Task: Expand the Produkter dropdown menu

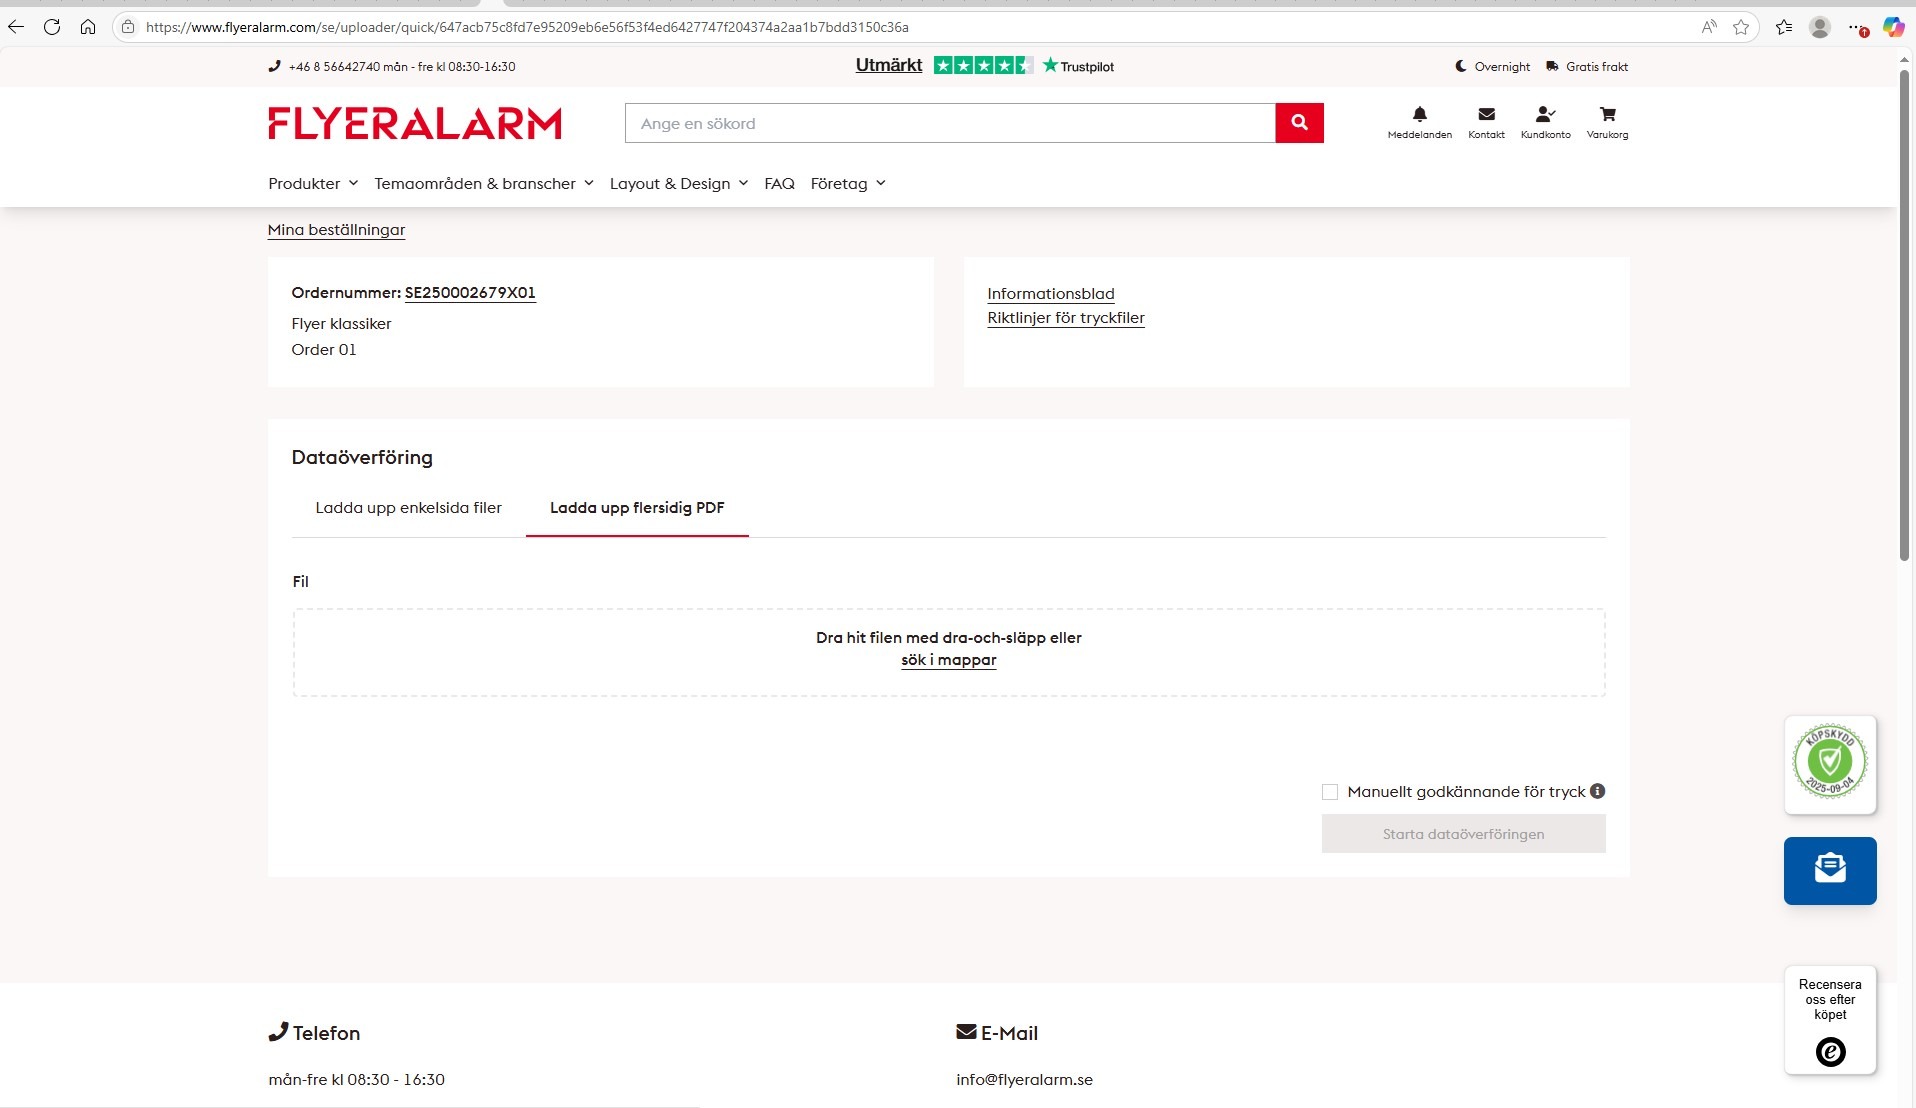Action: tap(312, 184)
